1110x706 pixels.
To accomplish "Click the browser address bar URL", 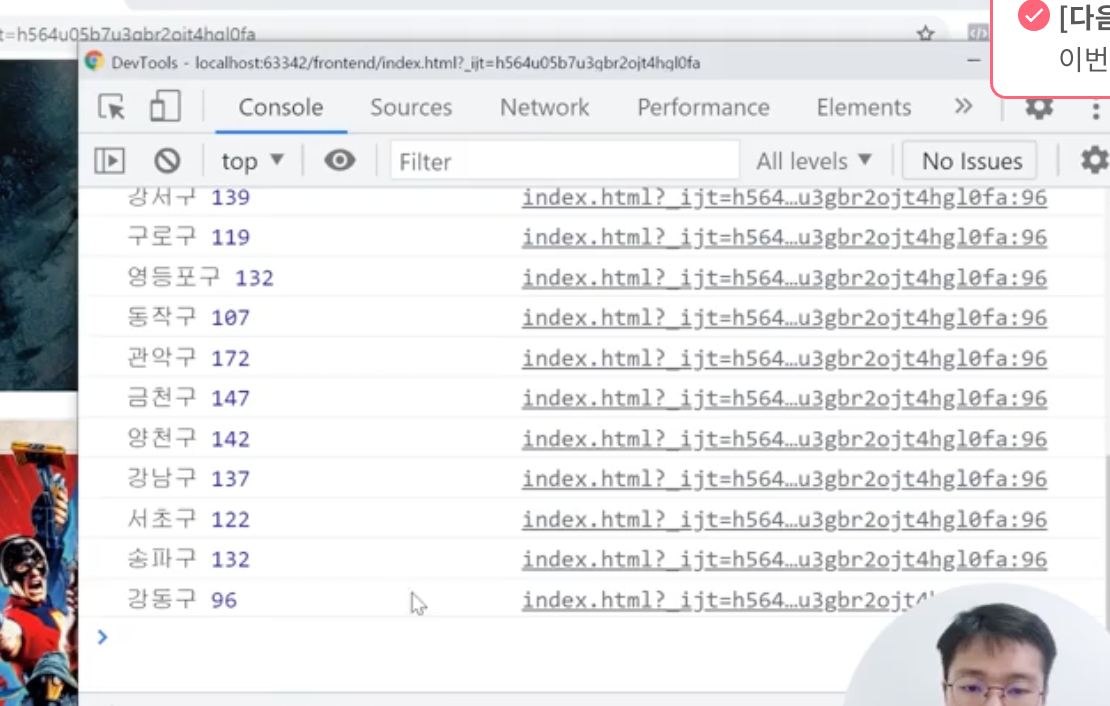I will pos(127,33).
